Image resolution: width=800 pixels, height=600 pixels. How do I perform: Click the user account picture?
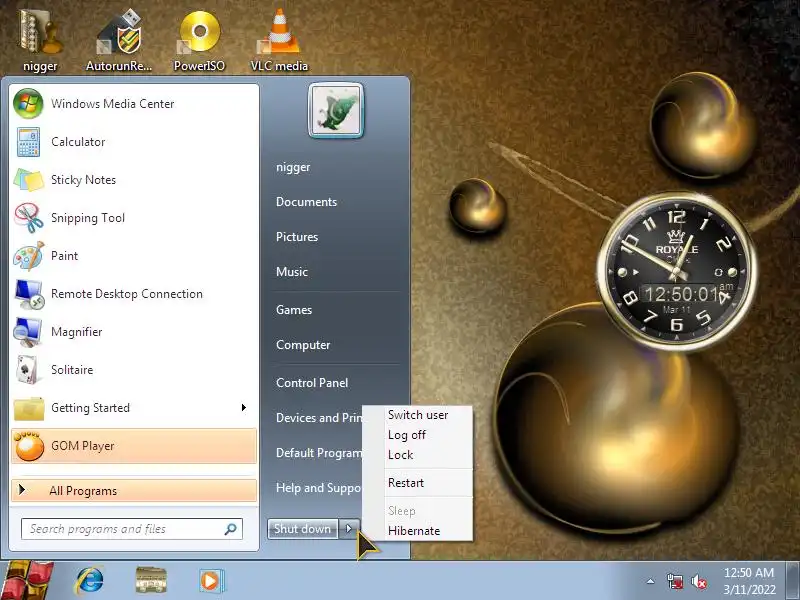pos(336,111)
